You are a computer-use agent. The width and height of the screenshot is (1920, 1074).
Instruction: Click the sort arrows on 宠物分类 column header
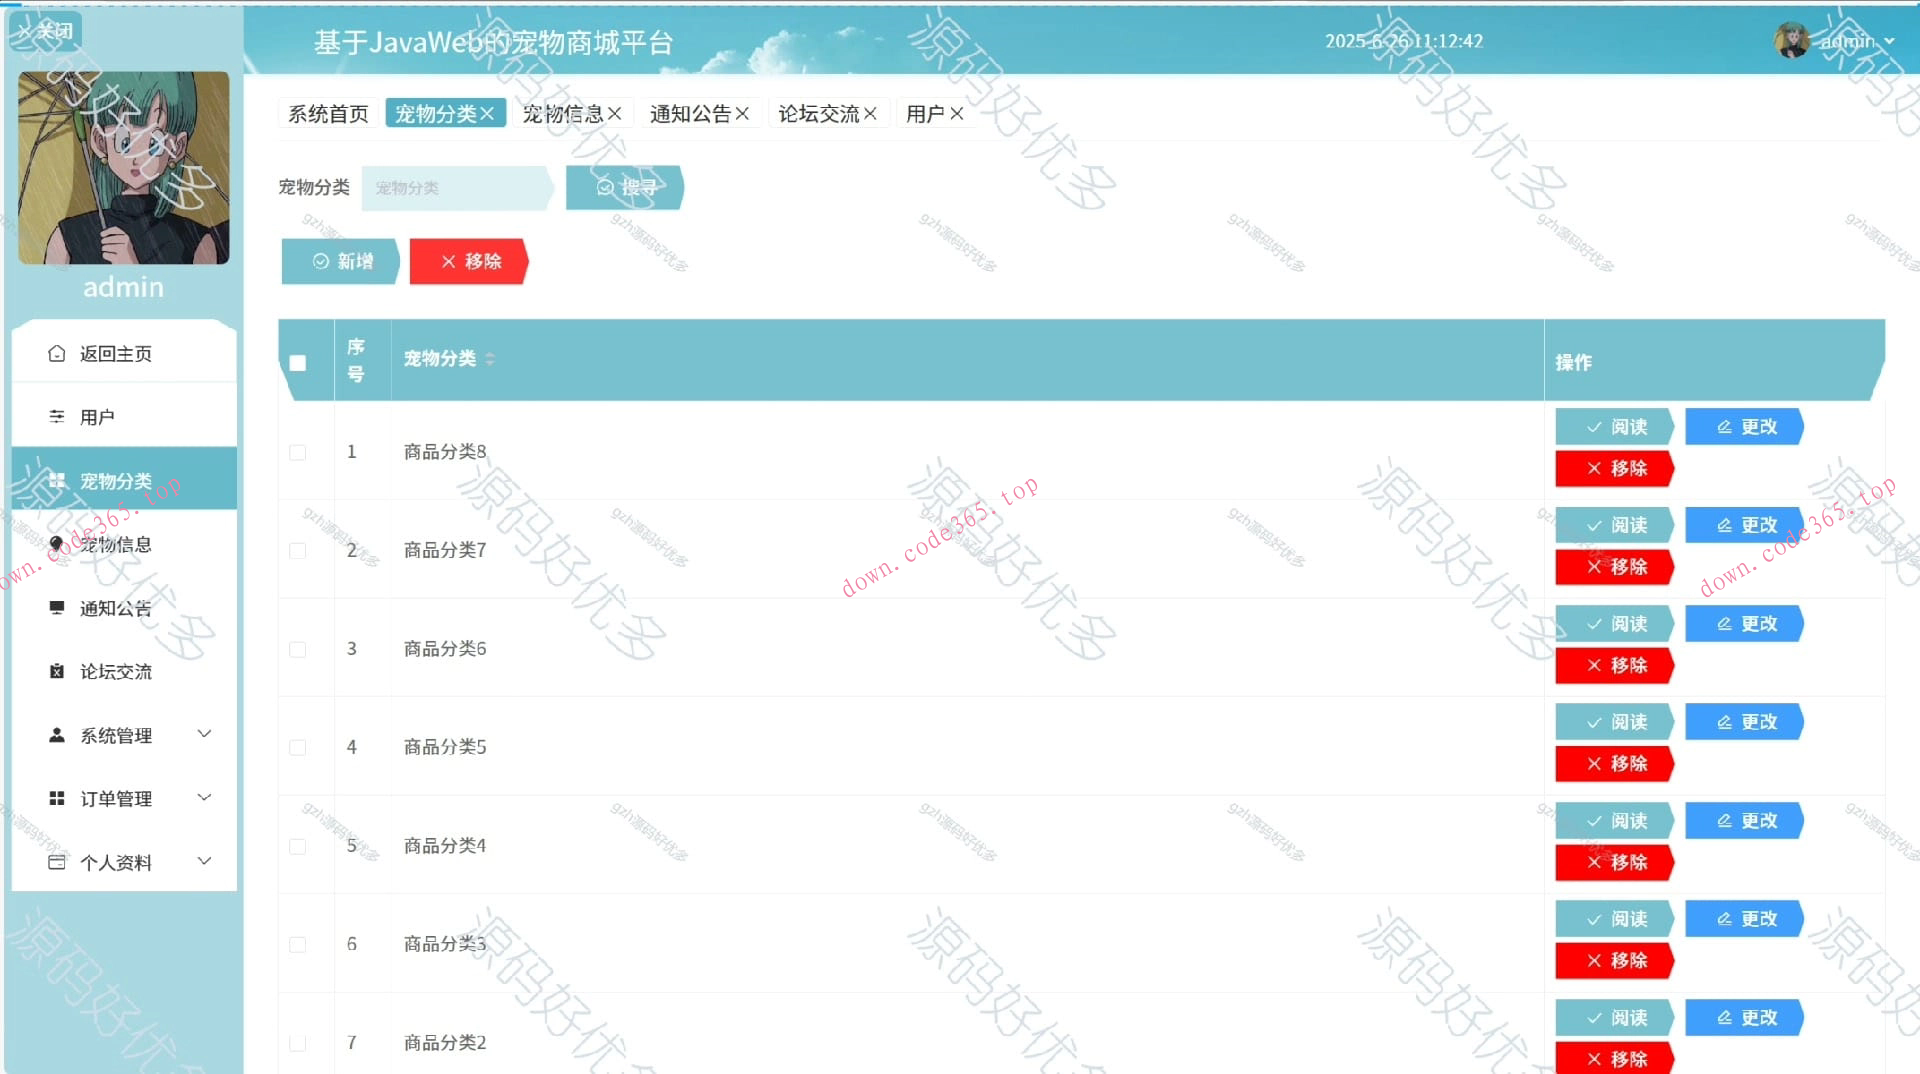coord(490,358)
